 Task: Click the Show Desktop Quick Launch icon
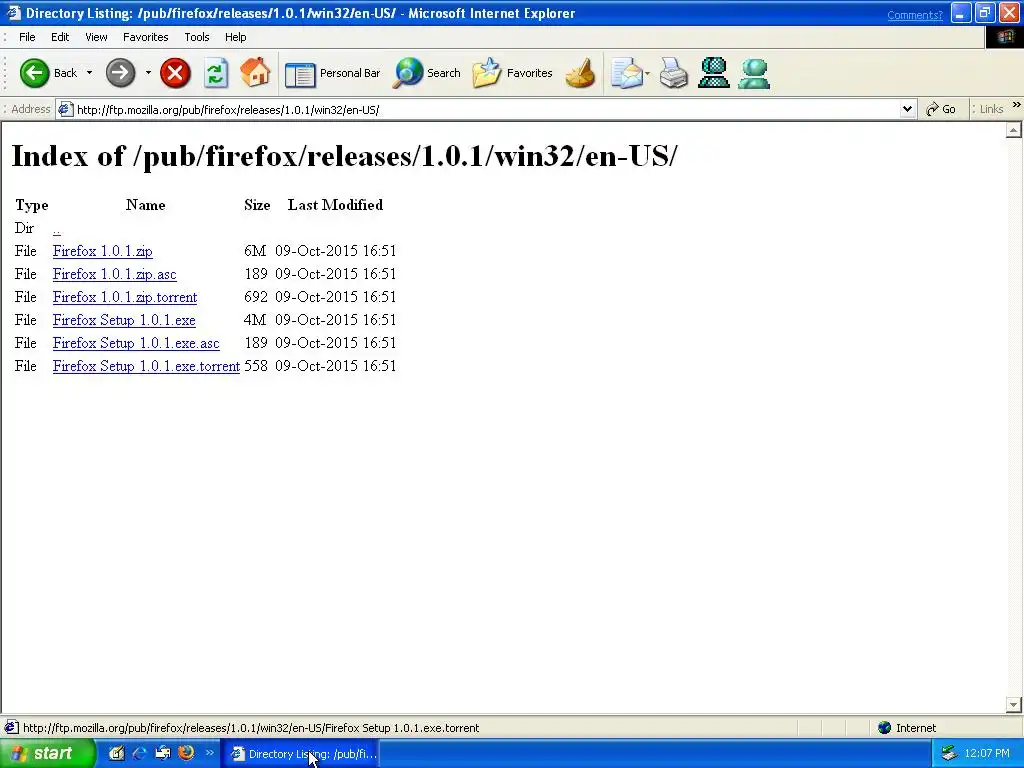pos(163,753)
